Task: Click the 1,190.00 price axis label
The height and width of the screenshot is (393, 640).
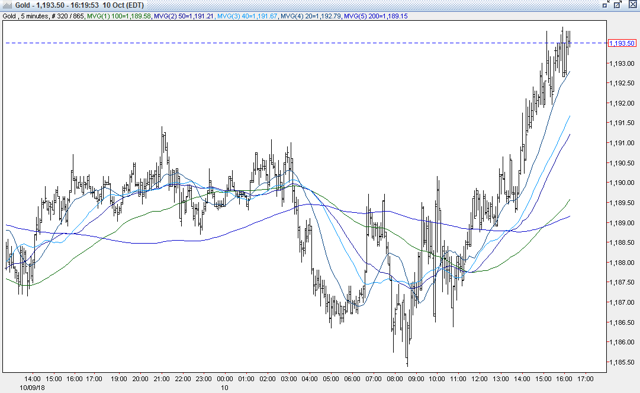Action: 622,183
